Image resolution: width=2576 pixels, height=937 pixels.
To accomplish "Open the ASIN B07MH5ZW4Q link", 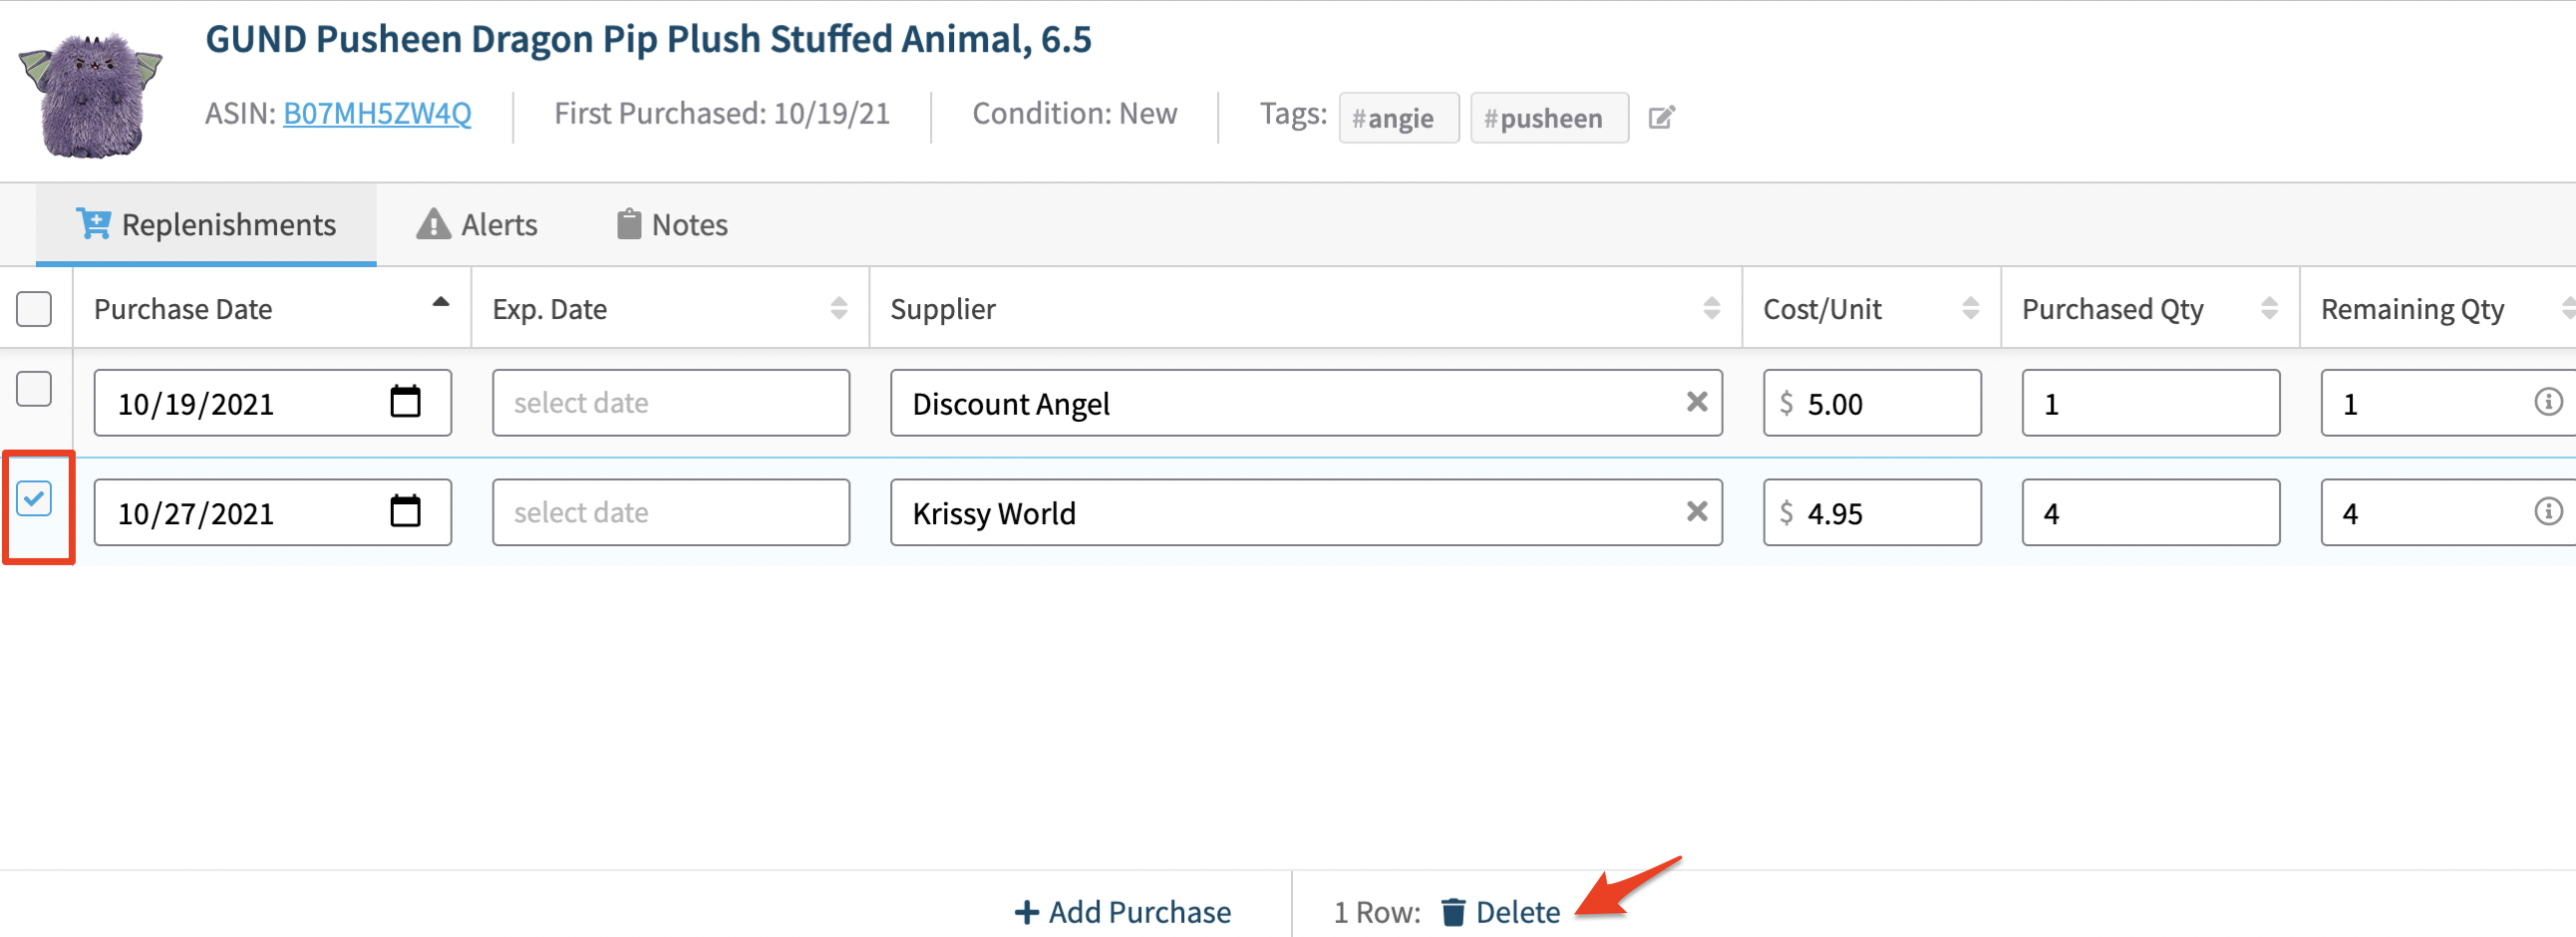I will pyautogui.click(x=377, y=114).
